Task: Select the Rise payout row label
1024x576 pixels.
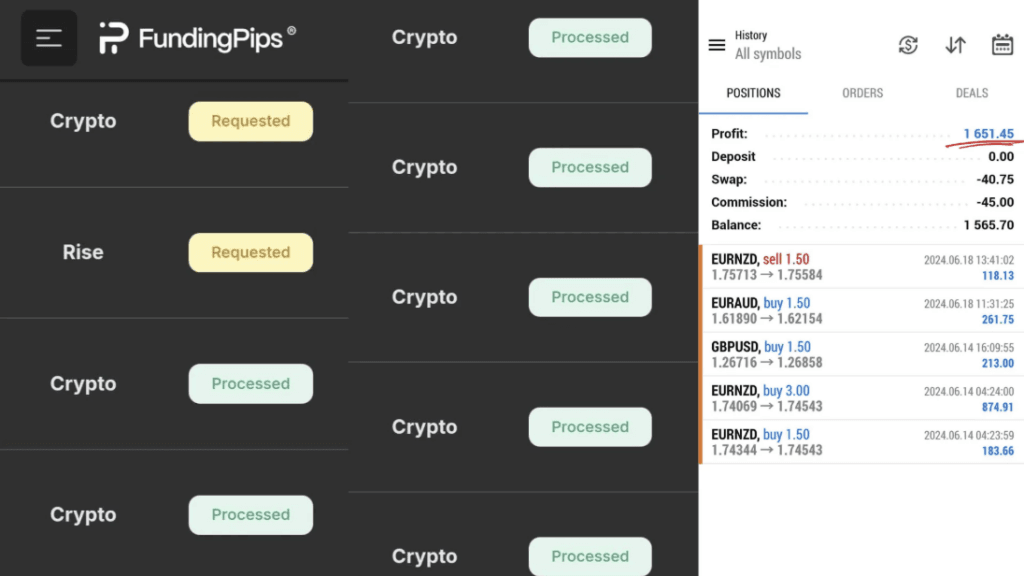Action: [x=83, y=253]
